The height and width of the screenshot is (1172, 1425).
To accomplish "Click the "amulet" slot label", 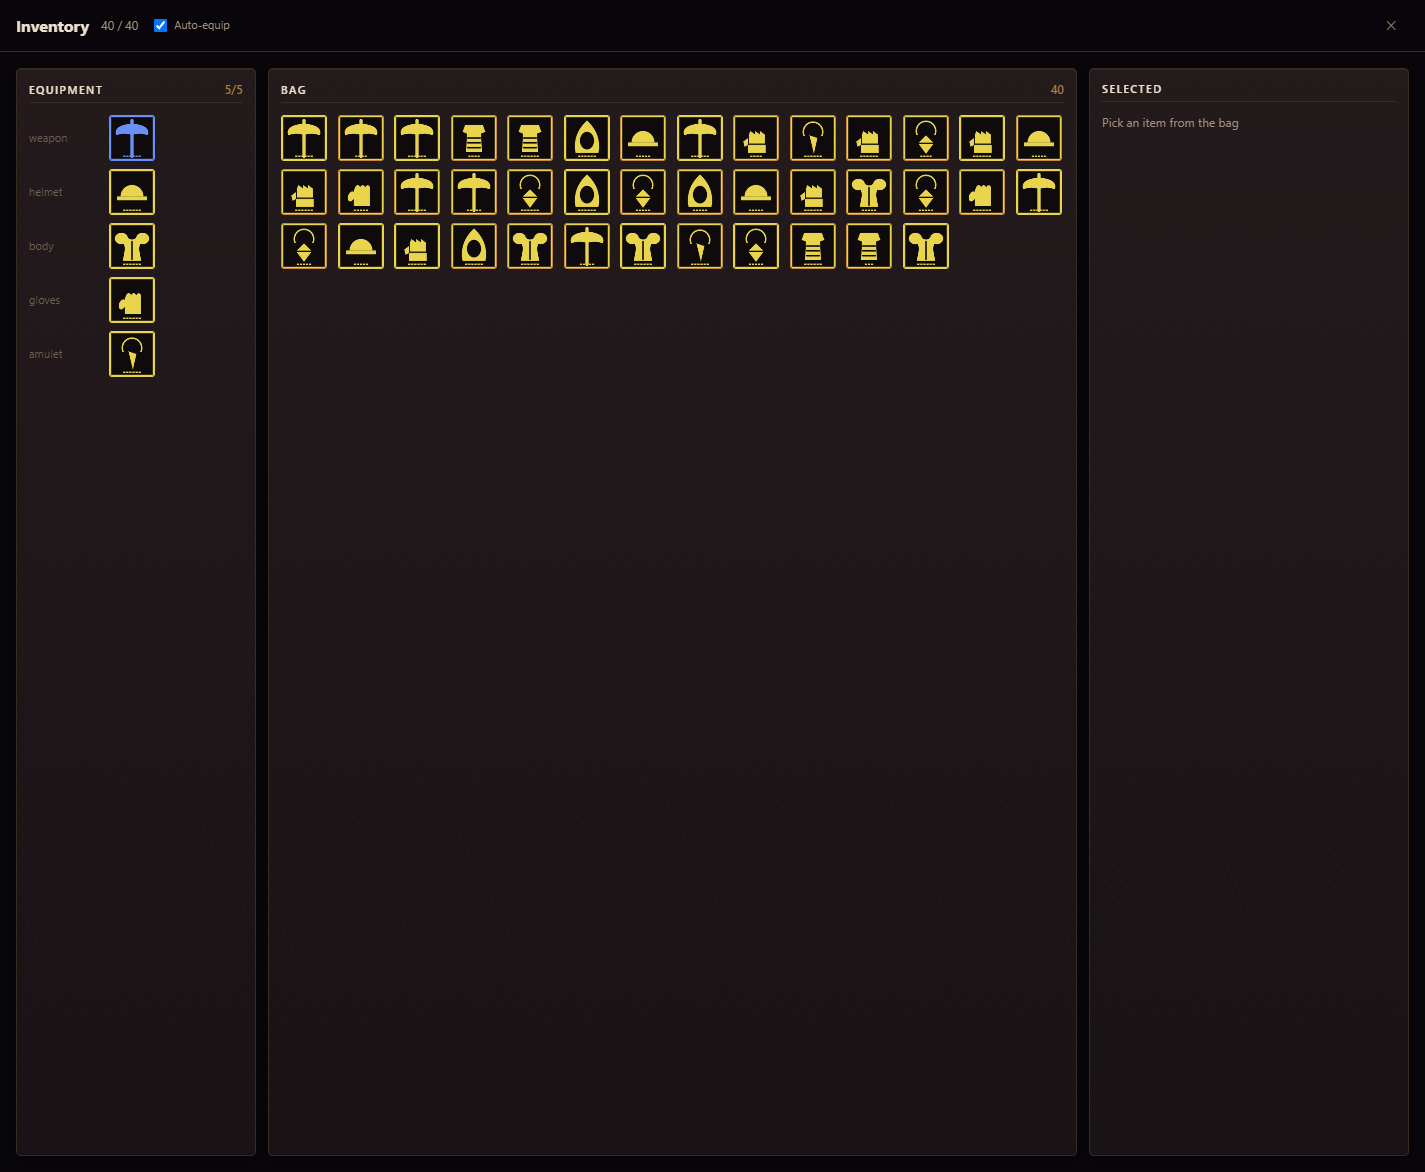I will coord(46,354).
